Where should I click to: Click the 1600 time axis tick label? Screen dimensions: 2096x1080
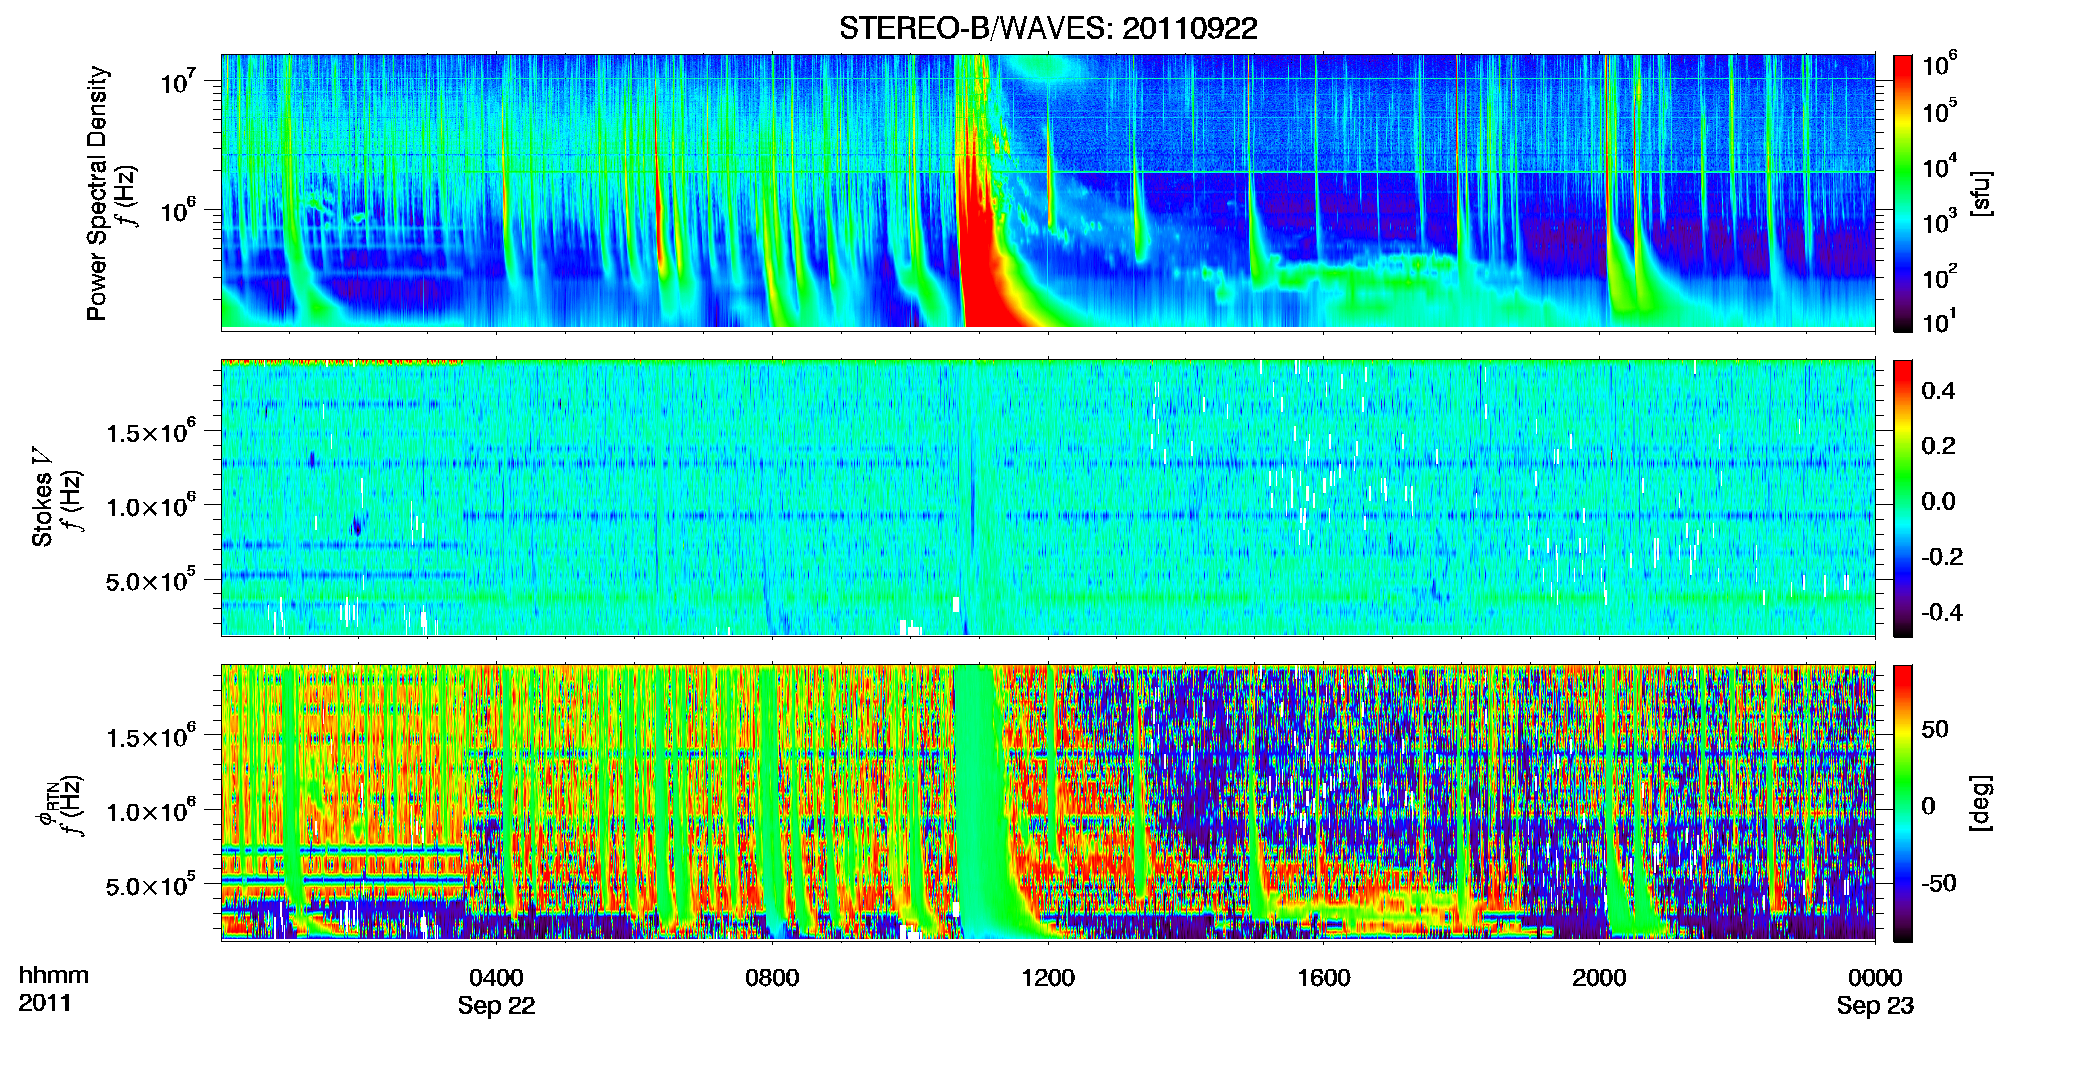[1323, 978]
